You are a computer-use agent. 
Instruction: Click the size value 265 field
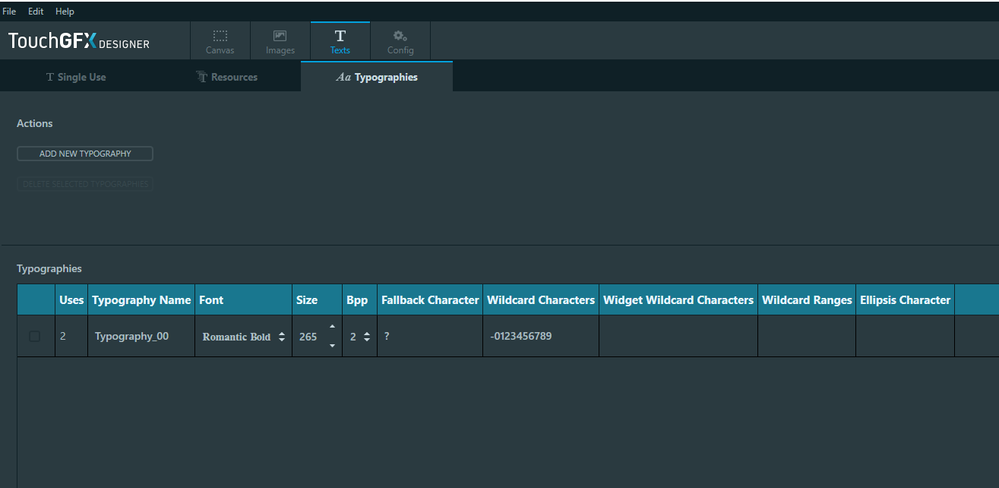click(x=308, y=337)
